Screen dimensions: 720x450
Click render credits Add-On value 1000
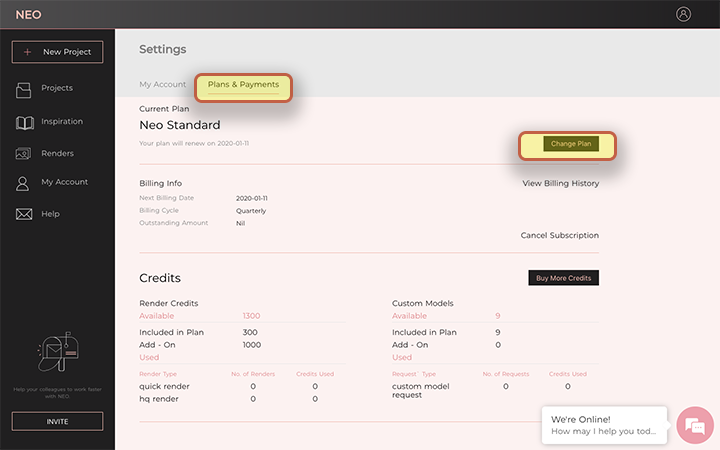pyautogui.click(x=252, y=345)
